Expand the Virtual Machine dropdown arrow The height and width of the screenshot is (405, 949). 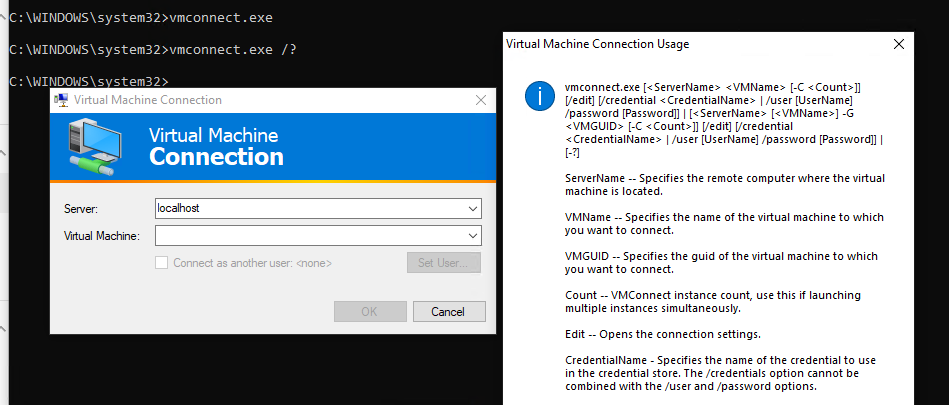pyautogui.click(x=473, y=235)
